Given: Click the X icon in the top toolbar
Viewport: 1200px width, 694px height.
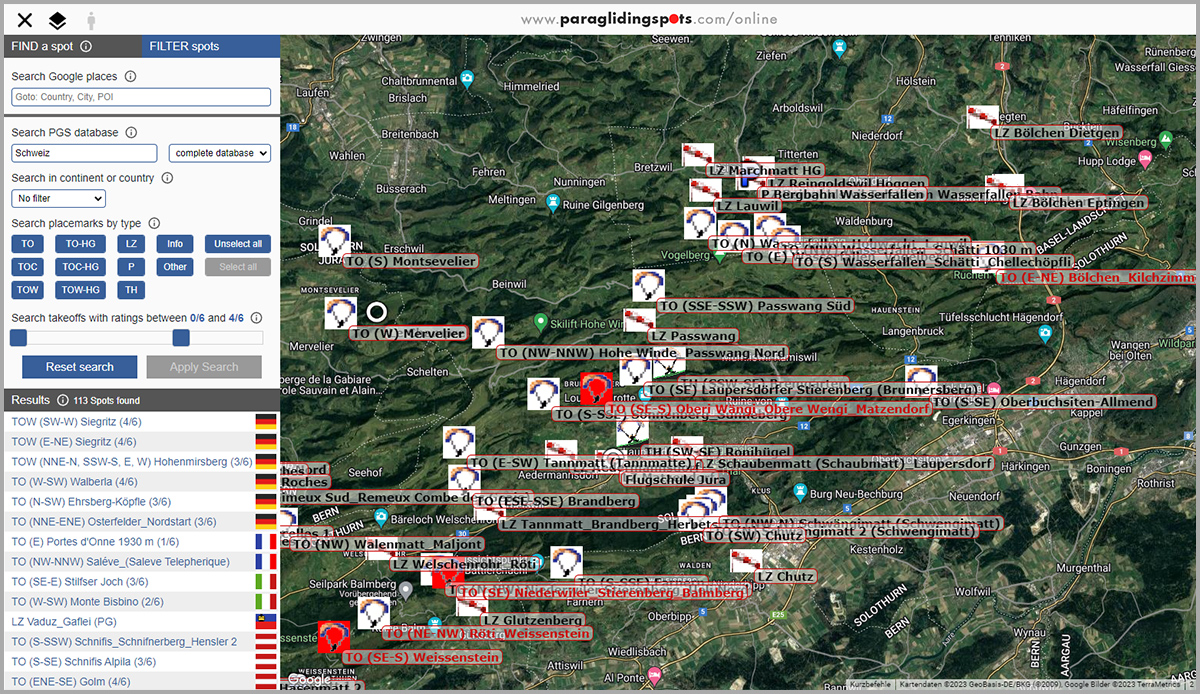Looking at the screenshot, I should click(24, 19).
